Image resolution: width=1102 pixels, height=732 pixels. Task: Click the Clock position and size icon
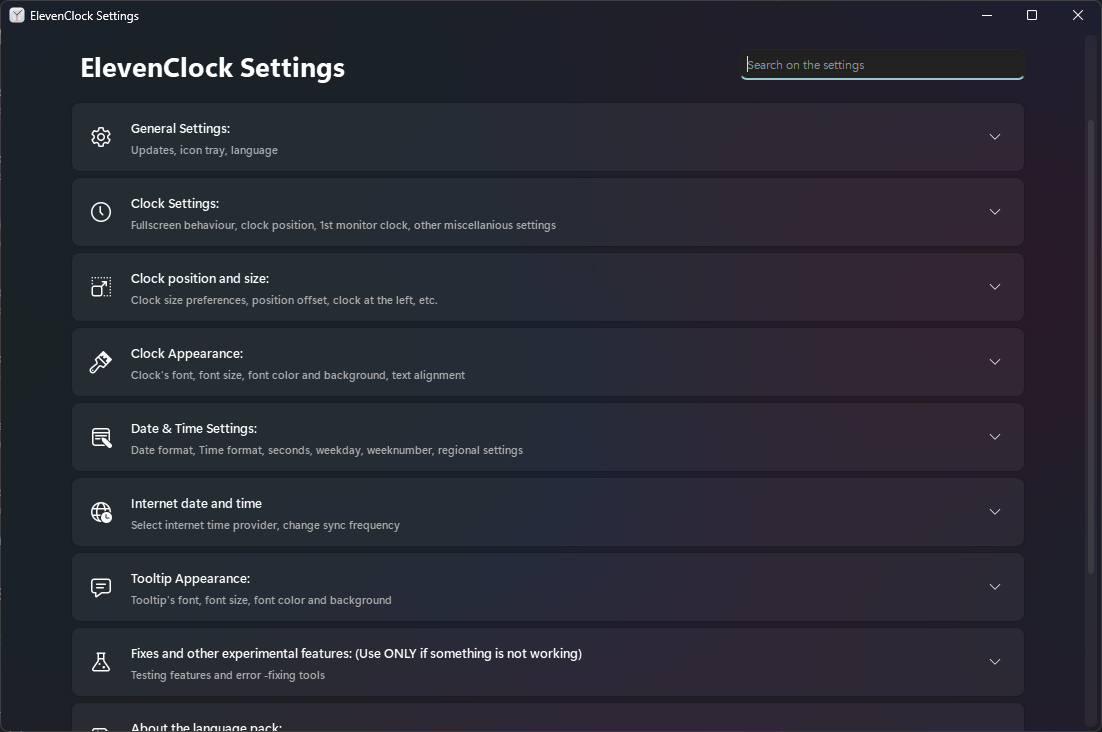click(101, 287)
